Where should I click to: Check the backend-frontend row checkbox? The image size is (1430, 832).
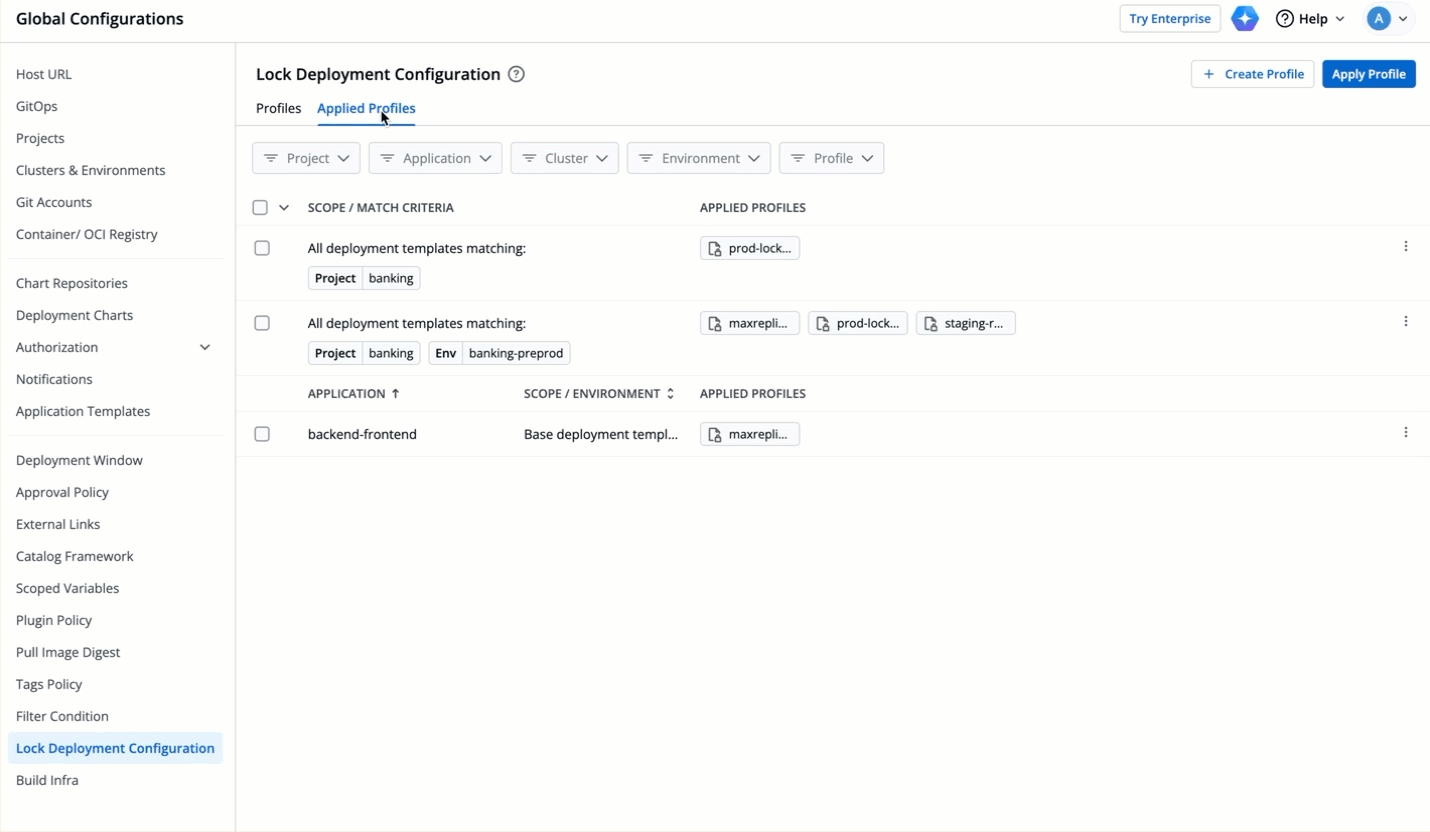pyautogui.click(x=262, y=434)
